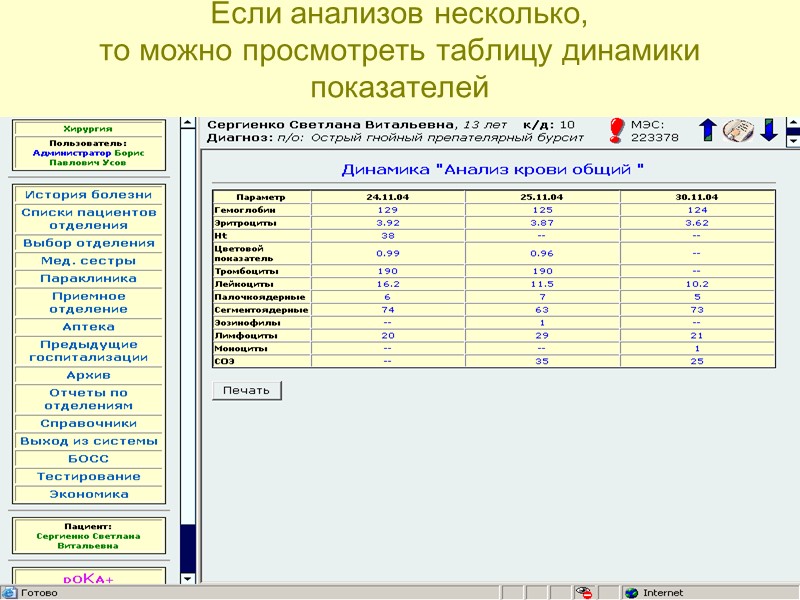Viewport: 800px width, 600px height.
Task: Click user name Администратор Борис Павлович Усов
Action: coord(88,158)
